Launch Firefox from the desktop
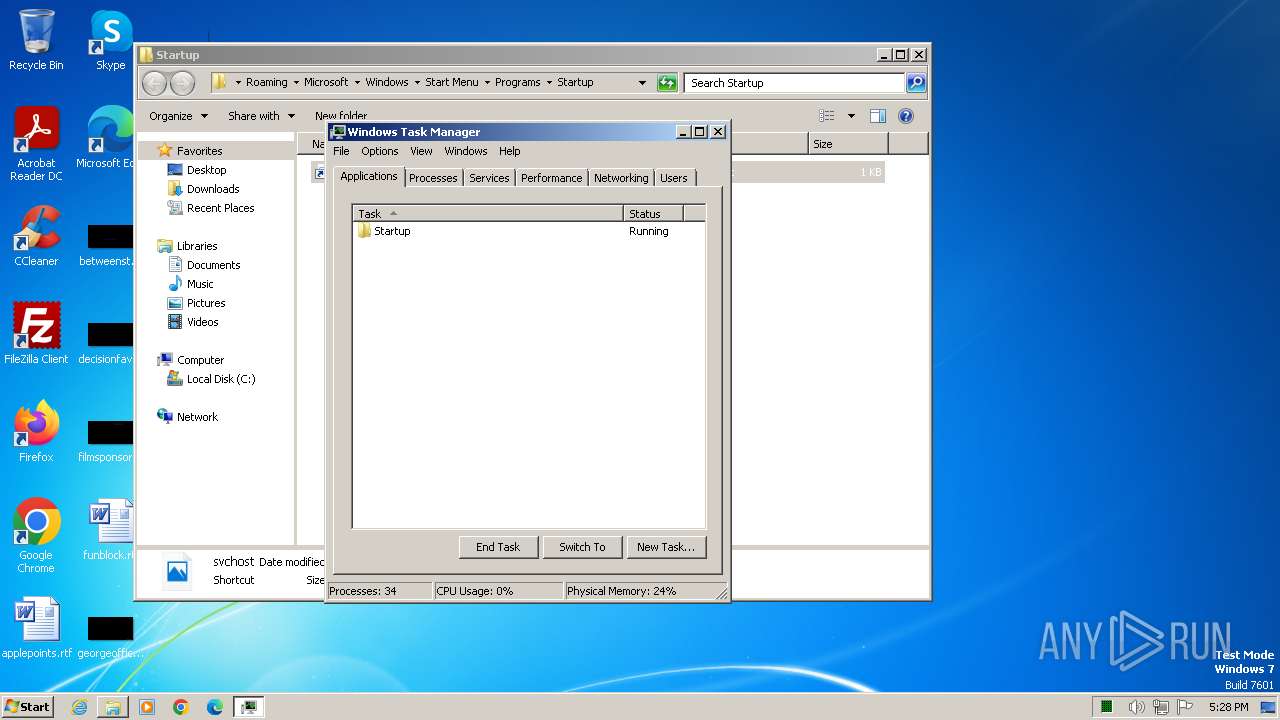 (36, 432)
